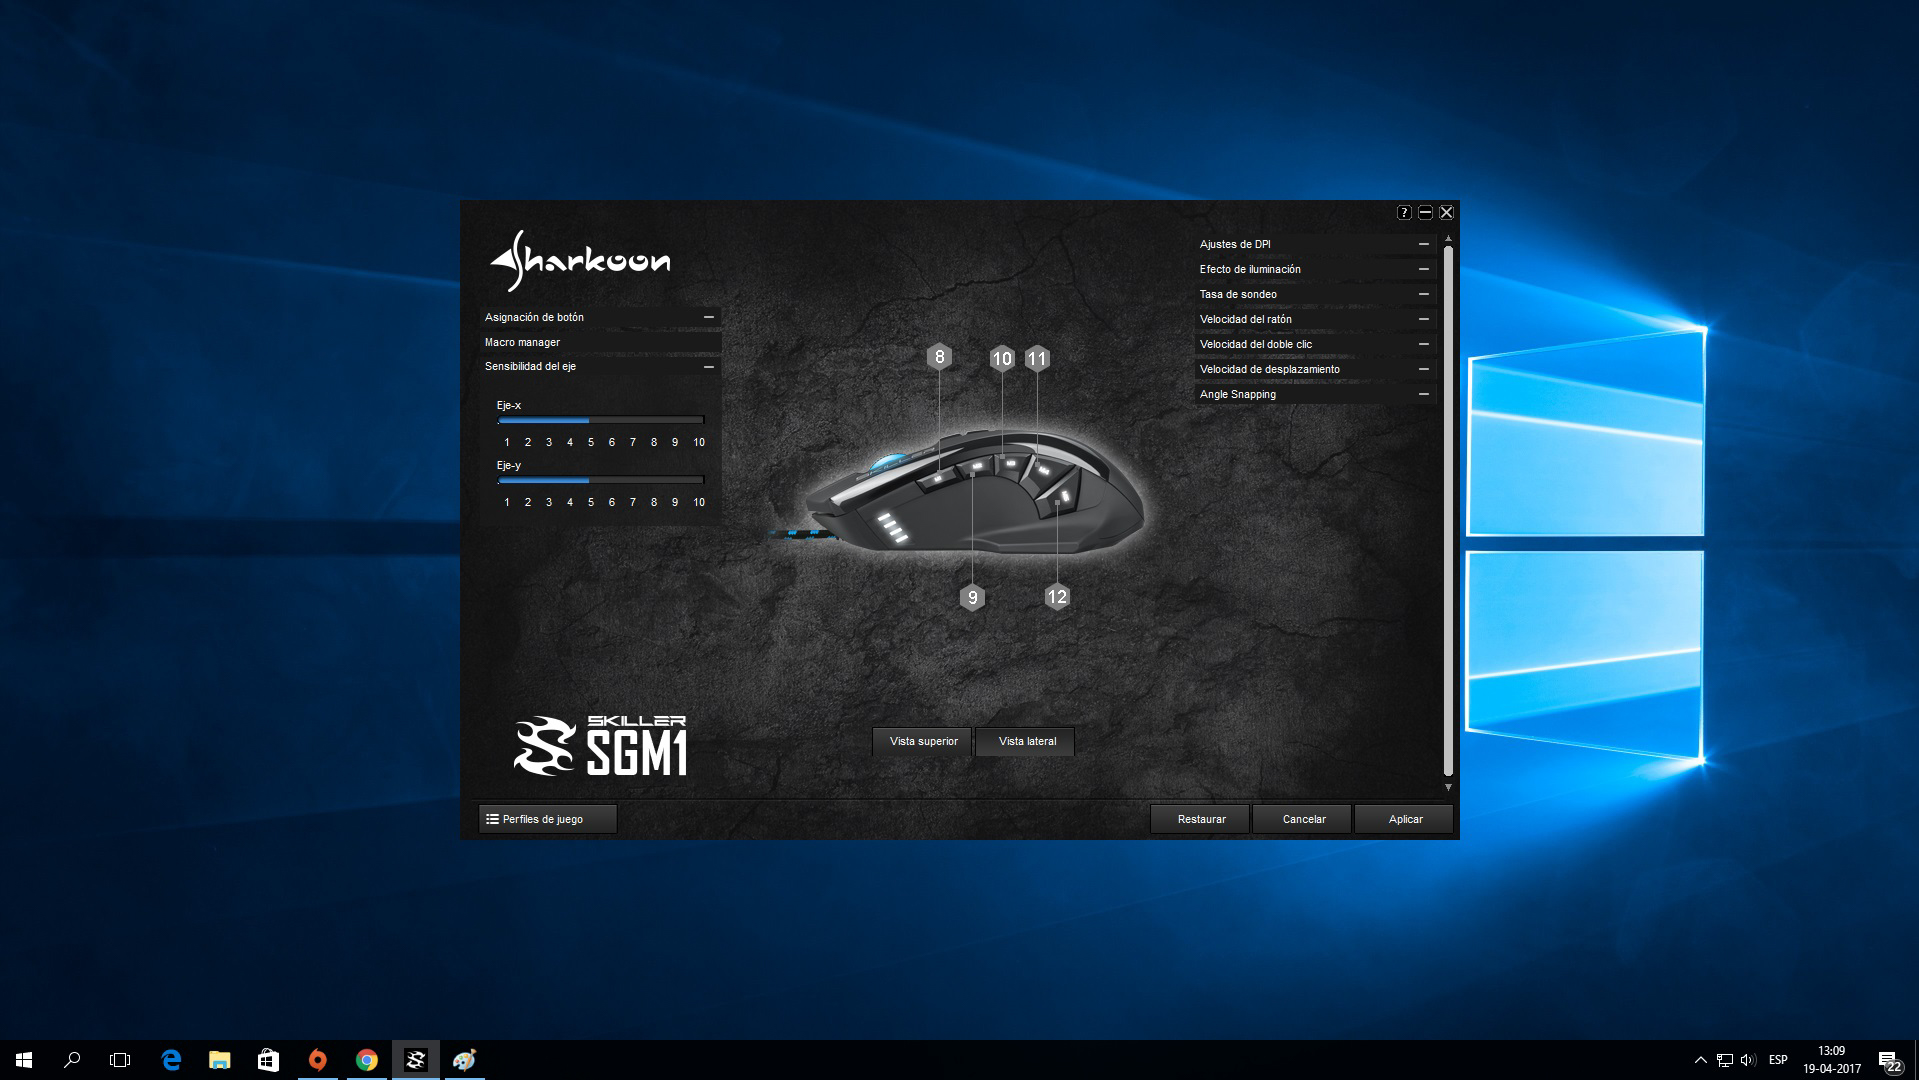This screenshot has height=1080, width=1919.
Task: Select button marker 10 on mouse
Action: 1002,359
